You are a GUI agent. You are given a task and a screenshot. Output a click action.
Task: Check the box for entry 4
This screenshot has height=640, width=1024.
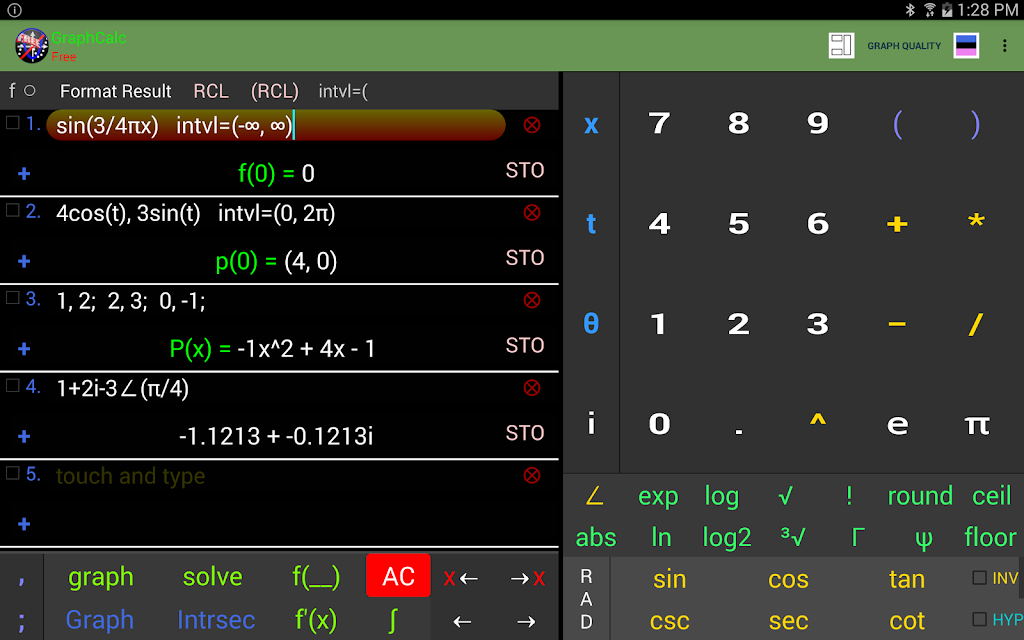[12, 385]
